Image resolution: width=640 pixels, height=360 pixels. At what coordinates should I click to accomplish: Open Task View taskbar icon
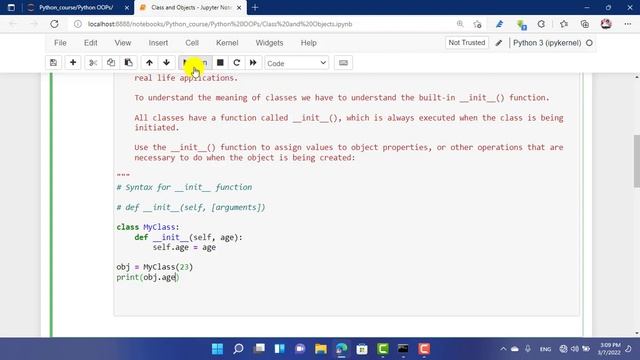[259, 349]
